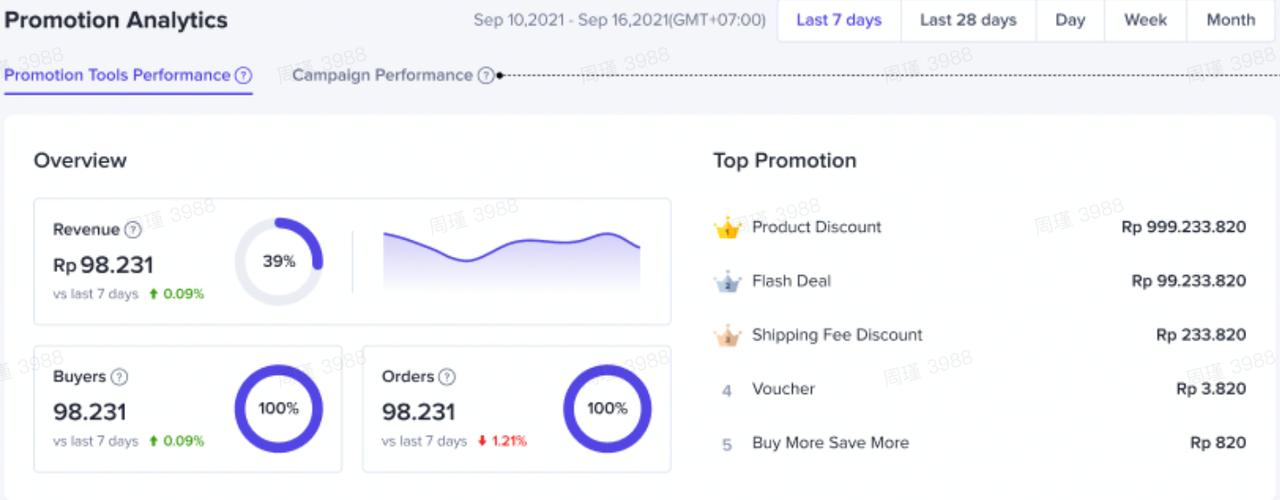Open the Voucher promotion row
1280x500 pixels.
pos(784,389)
